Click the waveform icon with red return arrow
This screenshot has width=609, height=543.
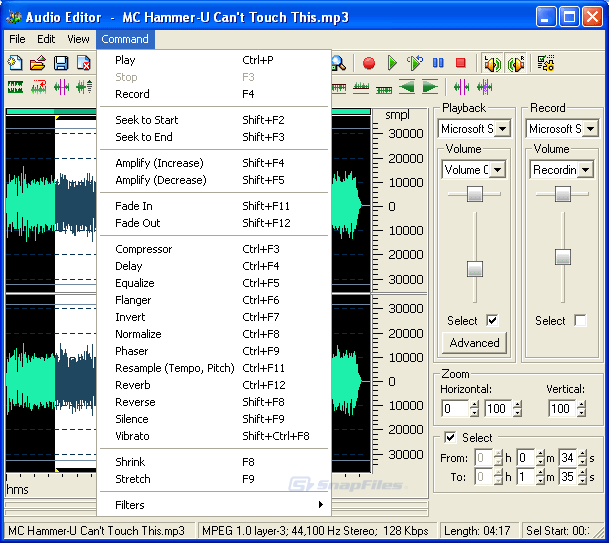(38, 87)
